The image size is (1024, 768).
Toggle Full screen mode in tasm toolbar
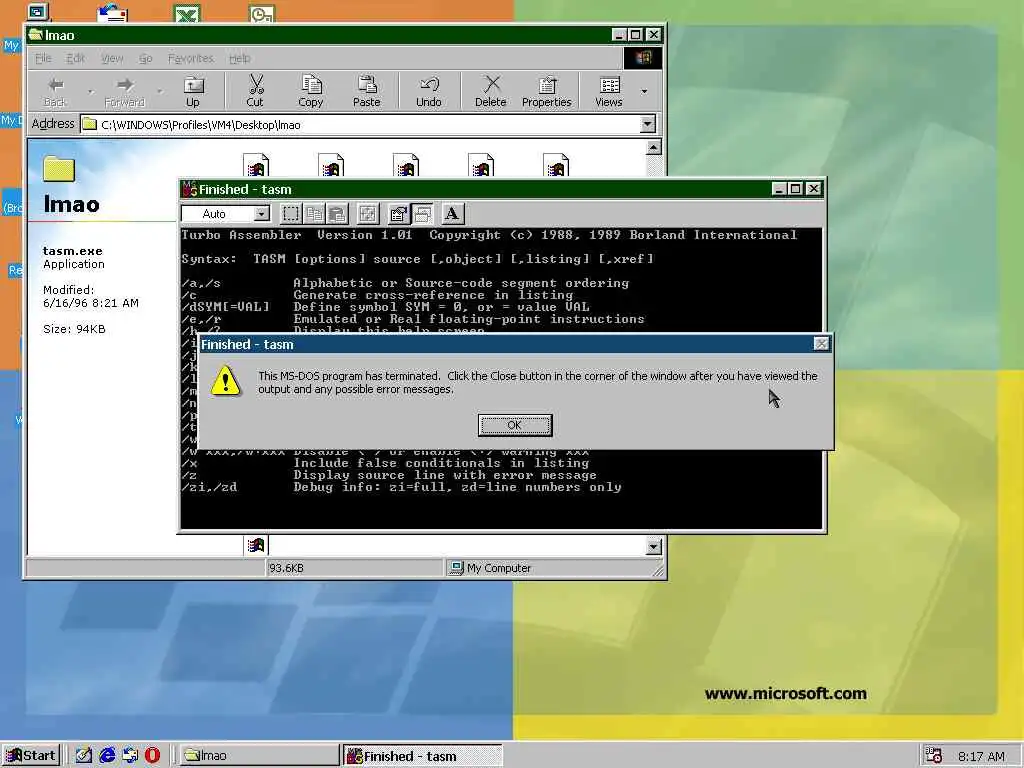tap(368, 214)
